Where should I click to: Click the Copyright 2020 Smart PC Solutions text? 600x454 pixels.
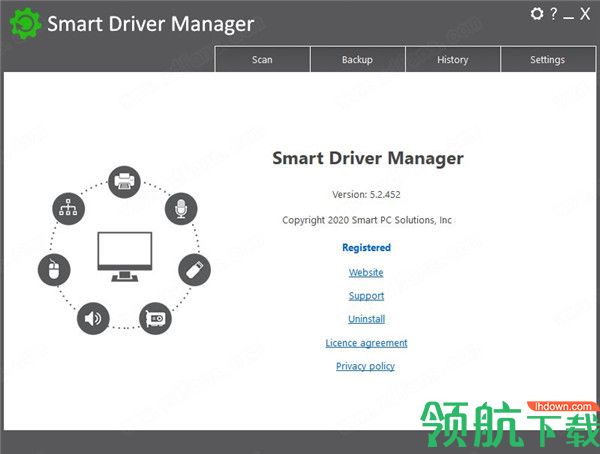(x=367, y=220)
